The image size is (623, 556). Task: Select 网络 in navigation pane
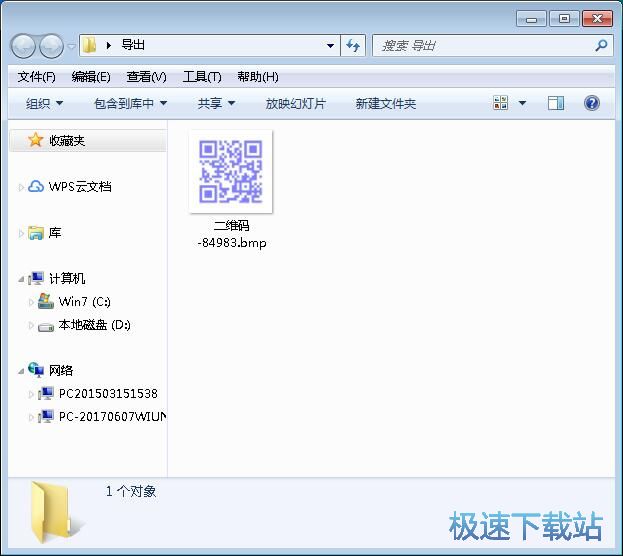pos(61,370)
